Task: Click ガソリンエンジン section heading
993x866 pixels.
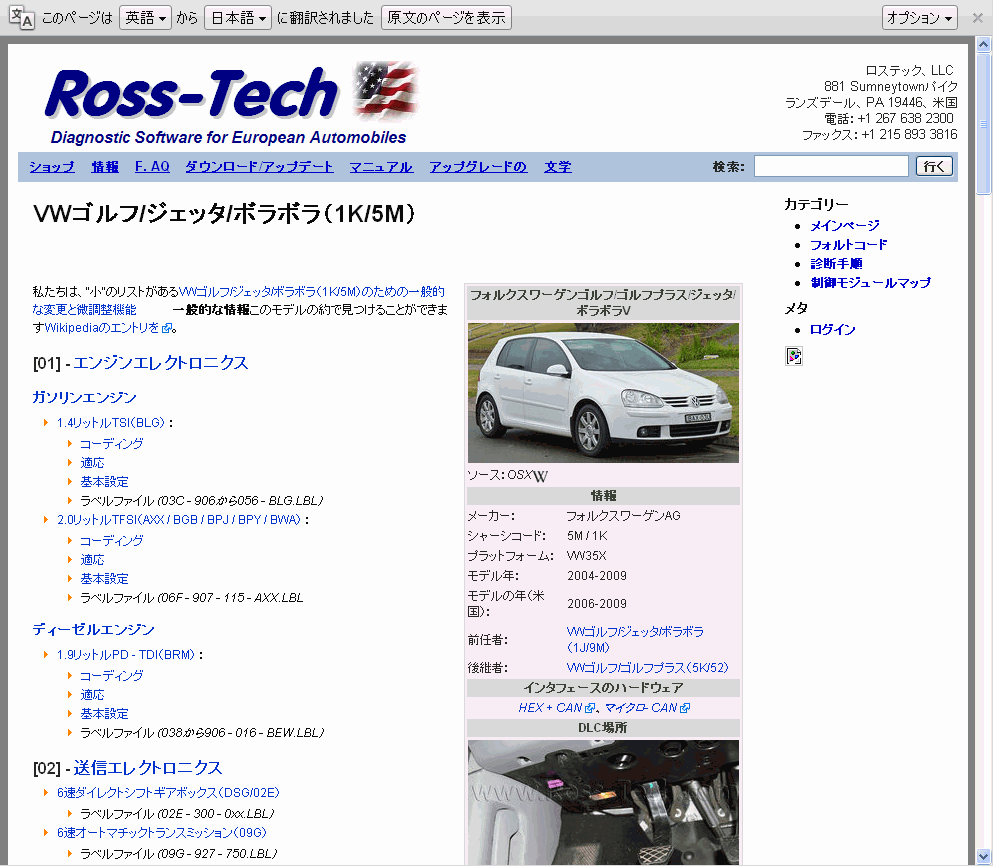Action: click(84, 397)
